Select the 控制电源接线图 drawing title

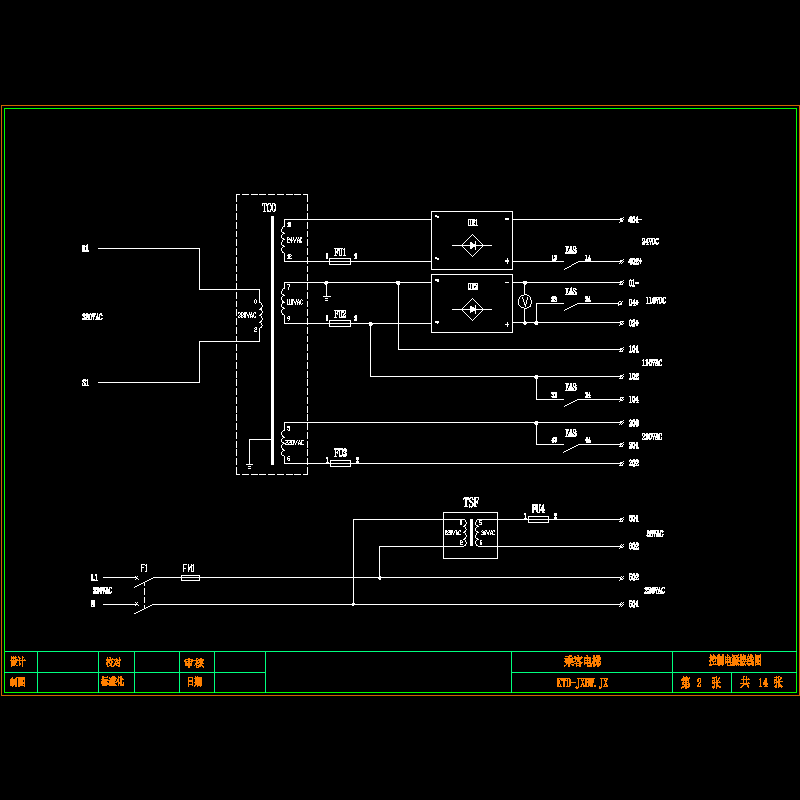735,661
